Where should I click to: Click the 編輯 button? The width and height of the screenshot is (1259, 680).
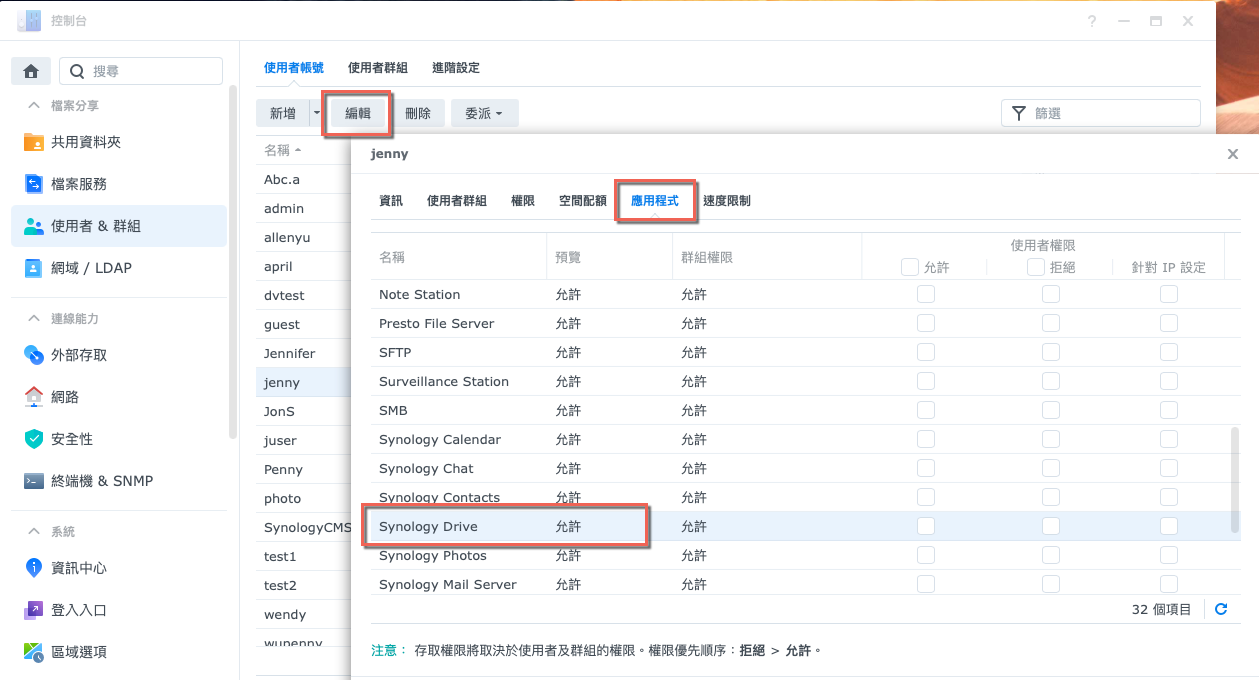click(357, 113)
